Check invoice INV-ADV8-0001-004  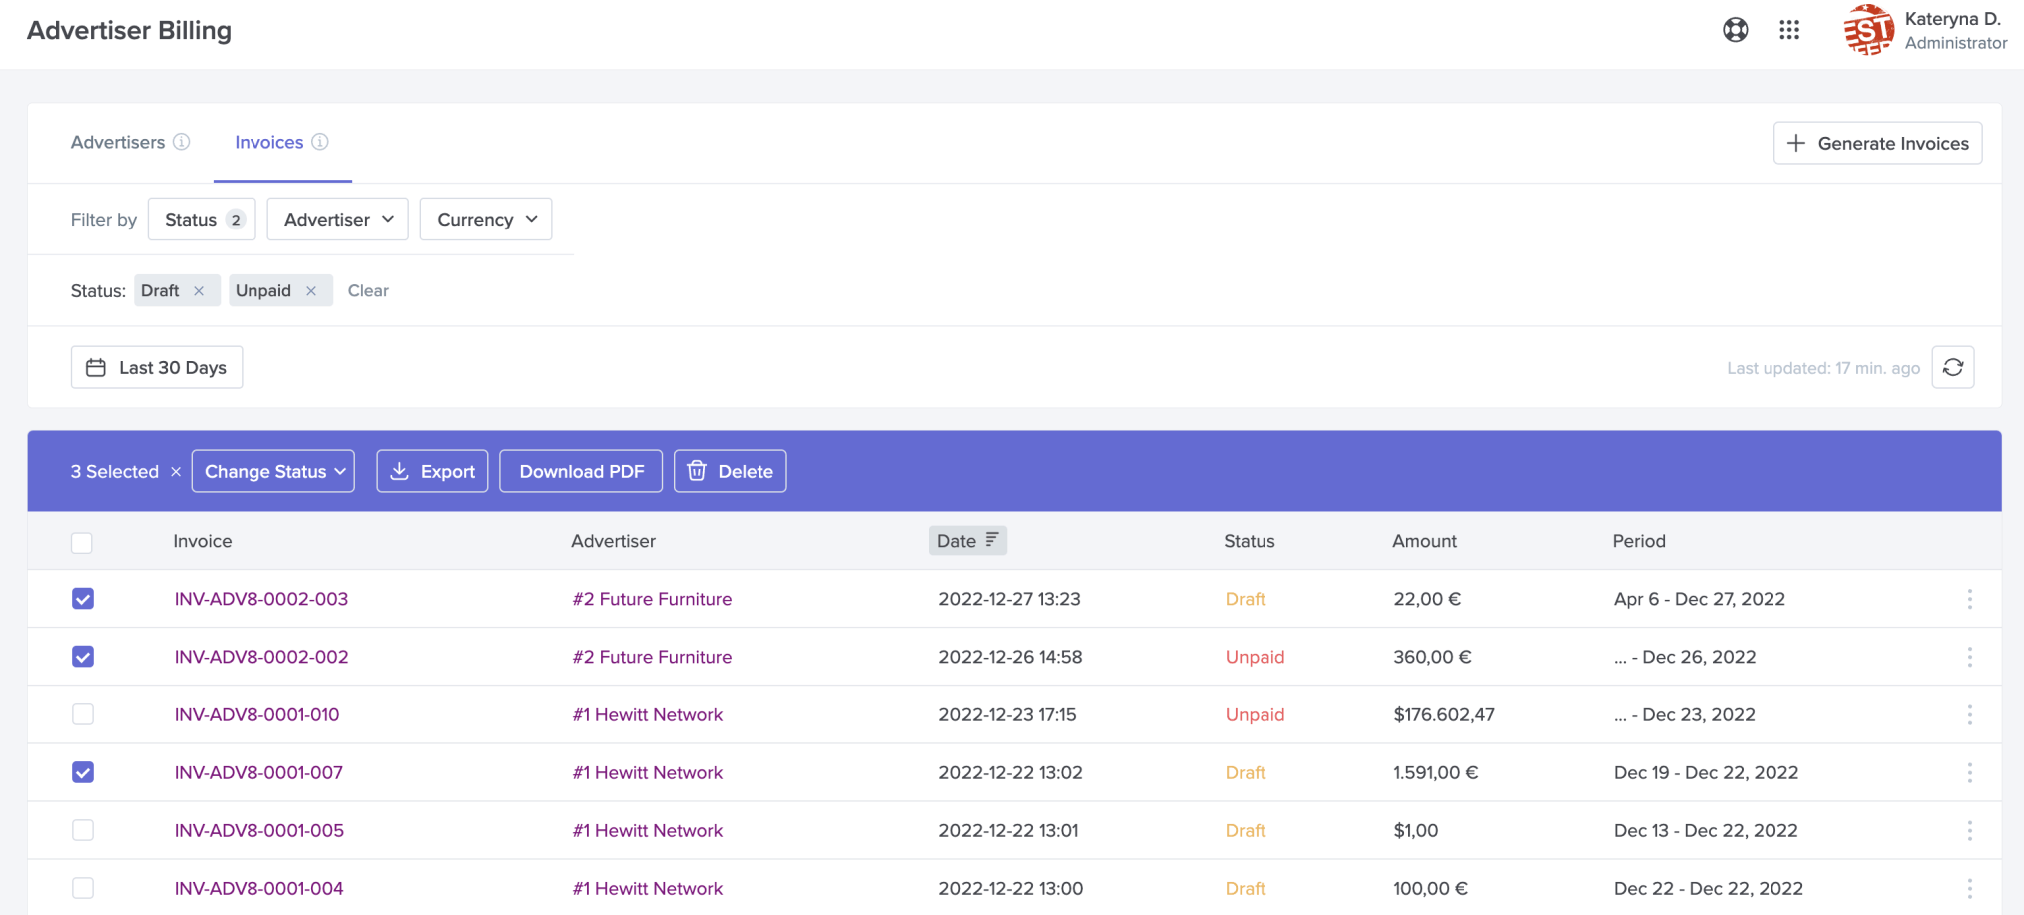(x=83, y=888)
